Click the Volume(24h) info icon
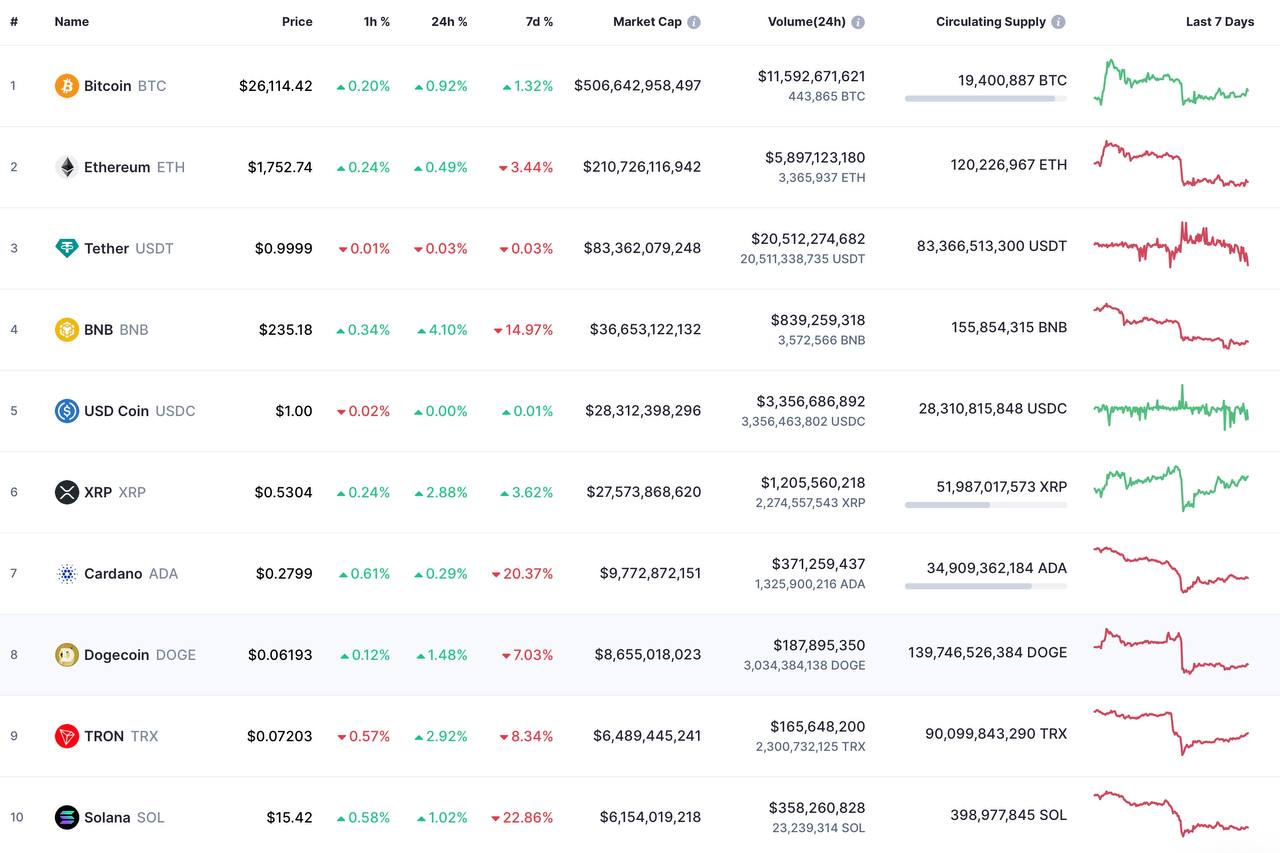Screen dimensions: 1280x853 tap(858, 22)
